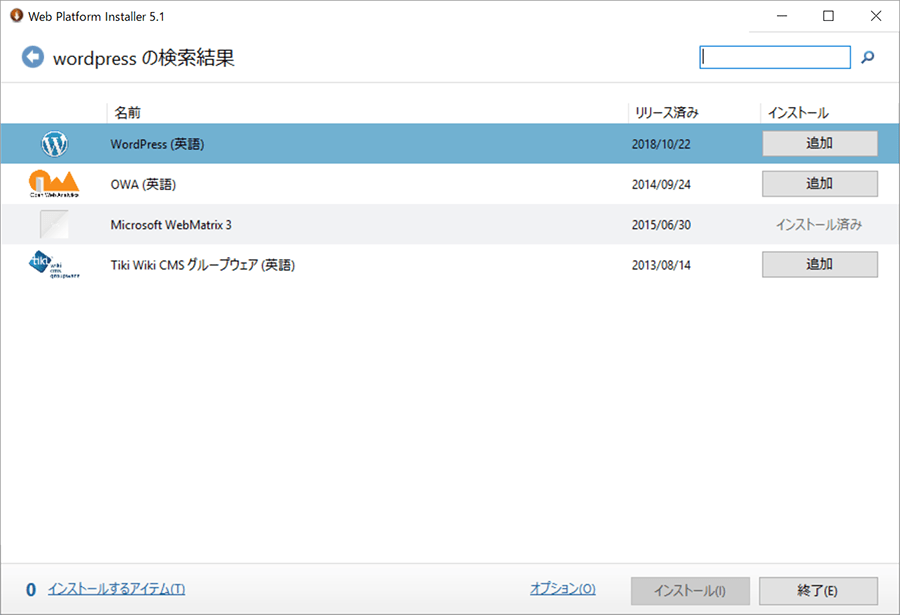Viewport: 900px width, 615px height.
Task: Open the インストールするアイテム(T) link
Action: tap(117, 589)
